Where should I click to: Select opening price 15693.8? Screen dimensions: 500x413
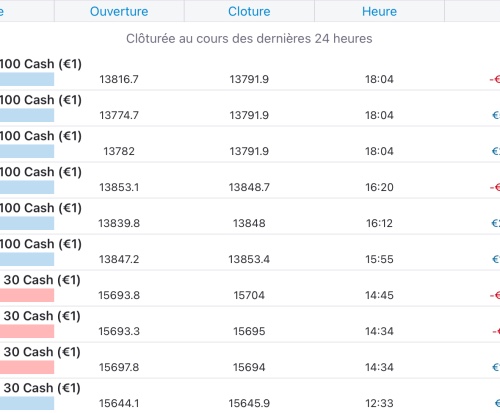tap(119, 295)
